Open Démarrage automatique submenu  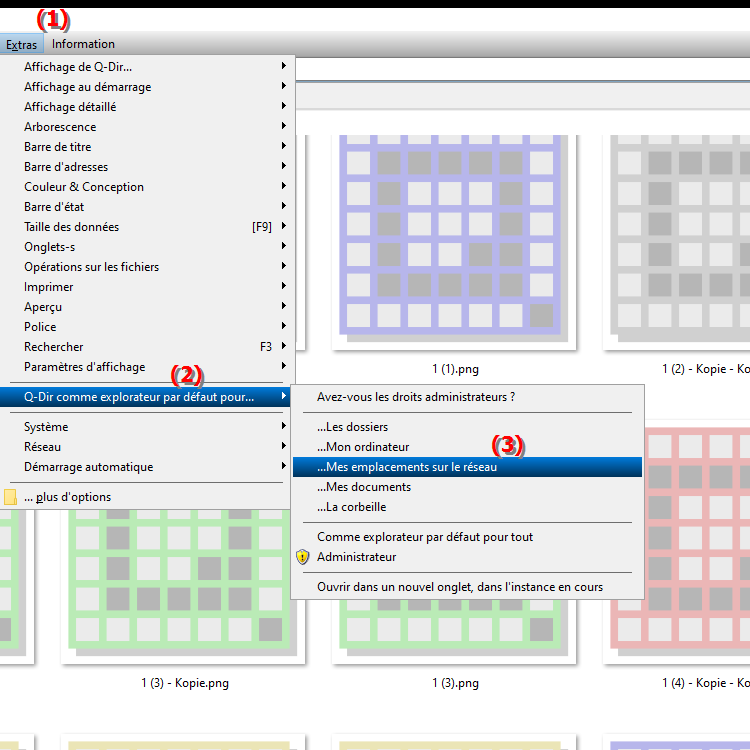pos(146,467)
